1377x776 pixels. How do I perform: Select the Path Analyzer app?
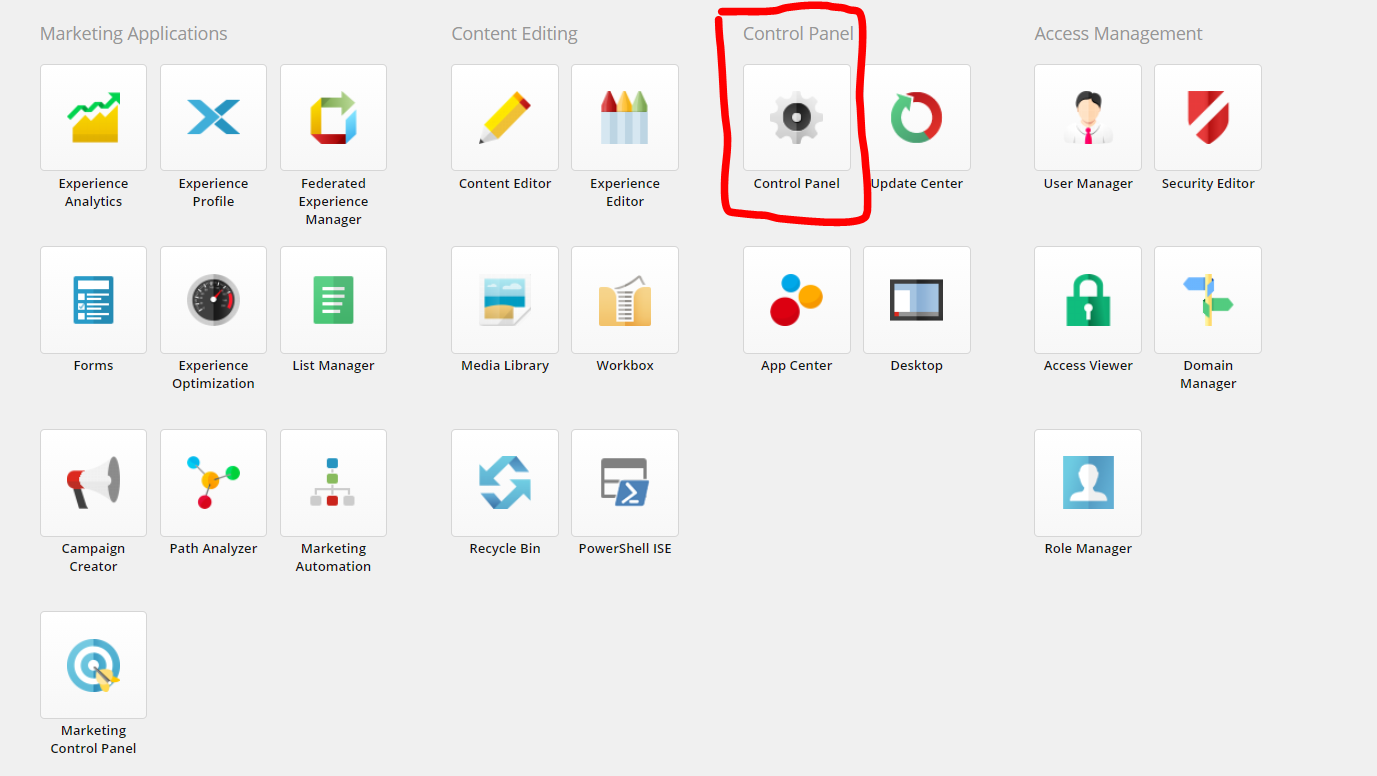[x=213, y=483]
